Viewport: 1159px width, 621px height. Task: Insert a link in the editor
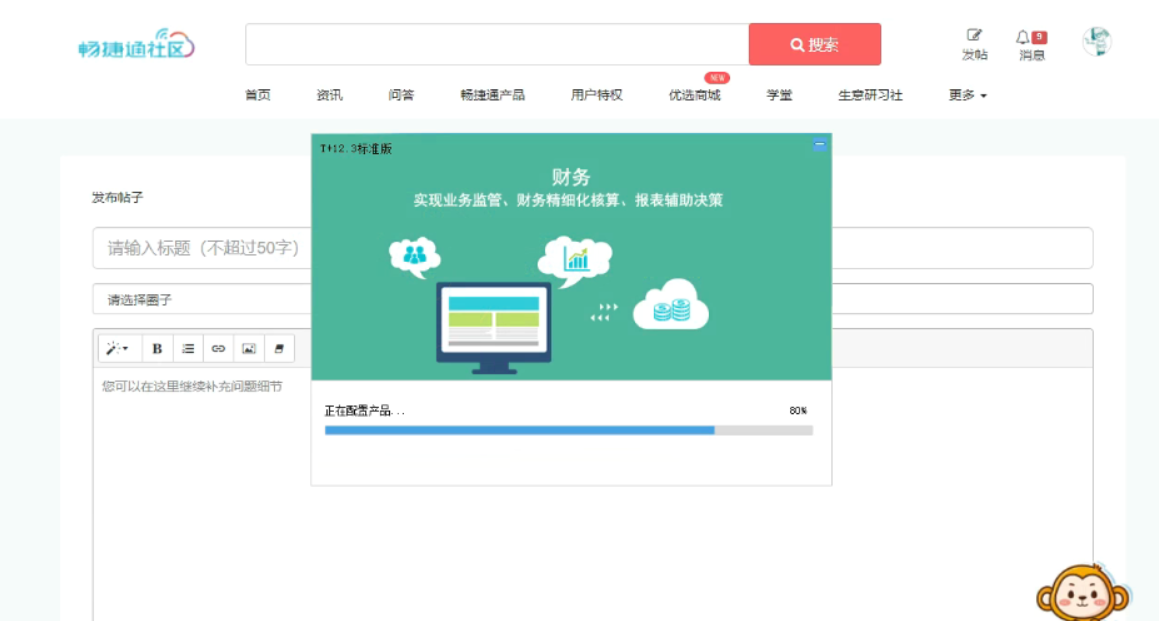point(218,348)
